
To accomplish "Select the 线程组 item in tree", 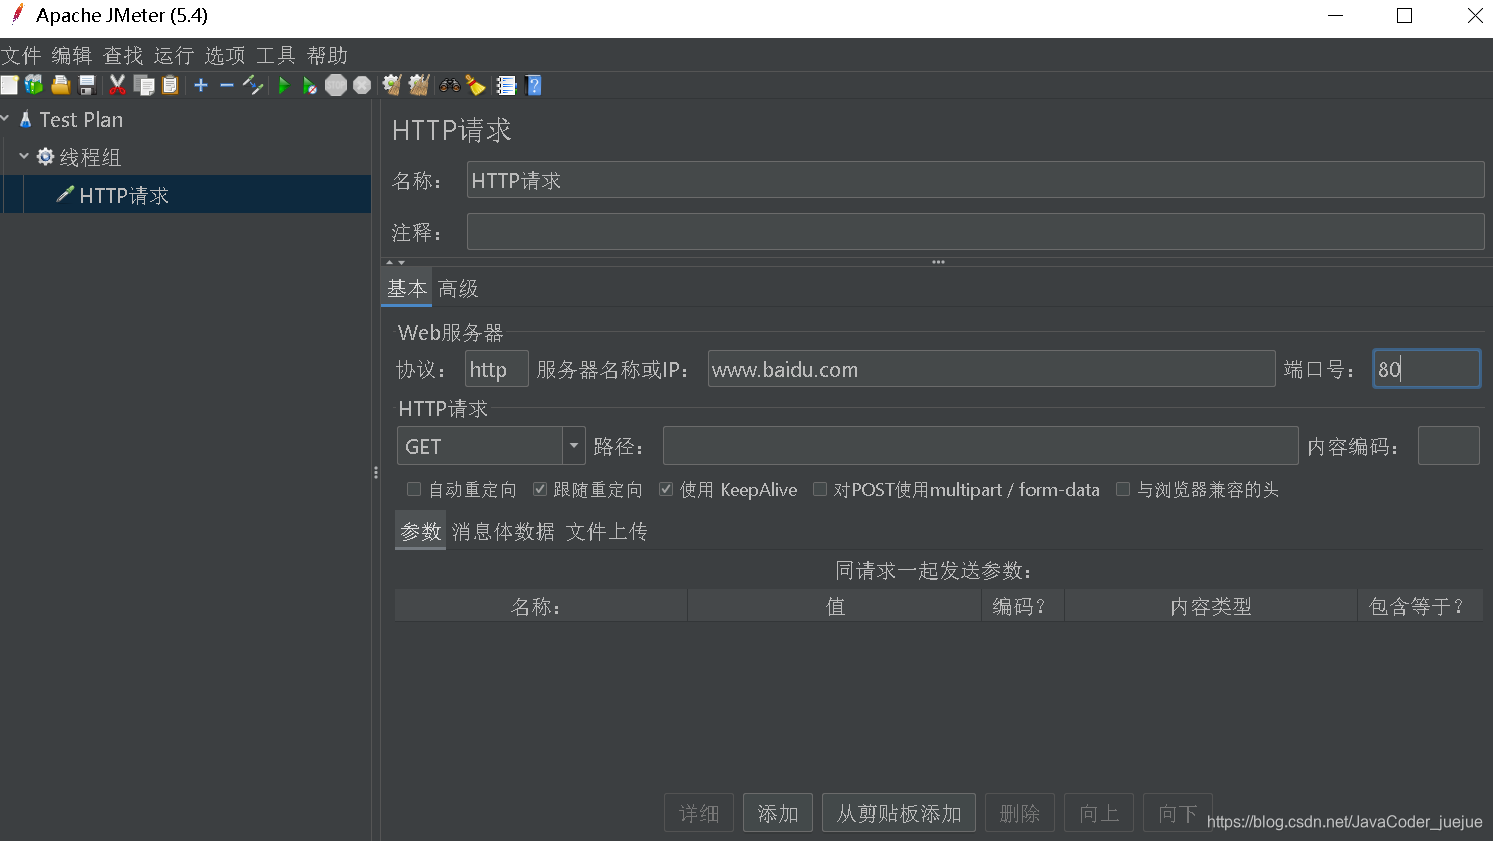I will click(89, 157).
